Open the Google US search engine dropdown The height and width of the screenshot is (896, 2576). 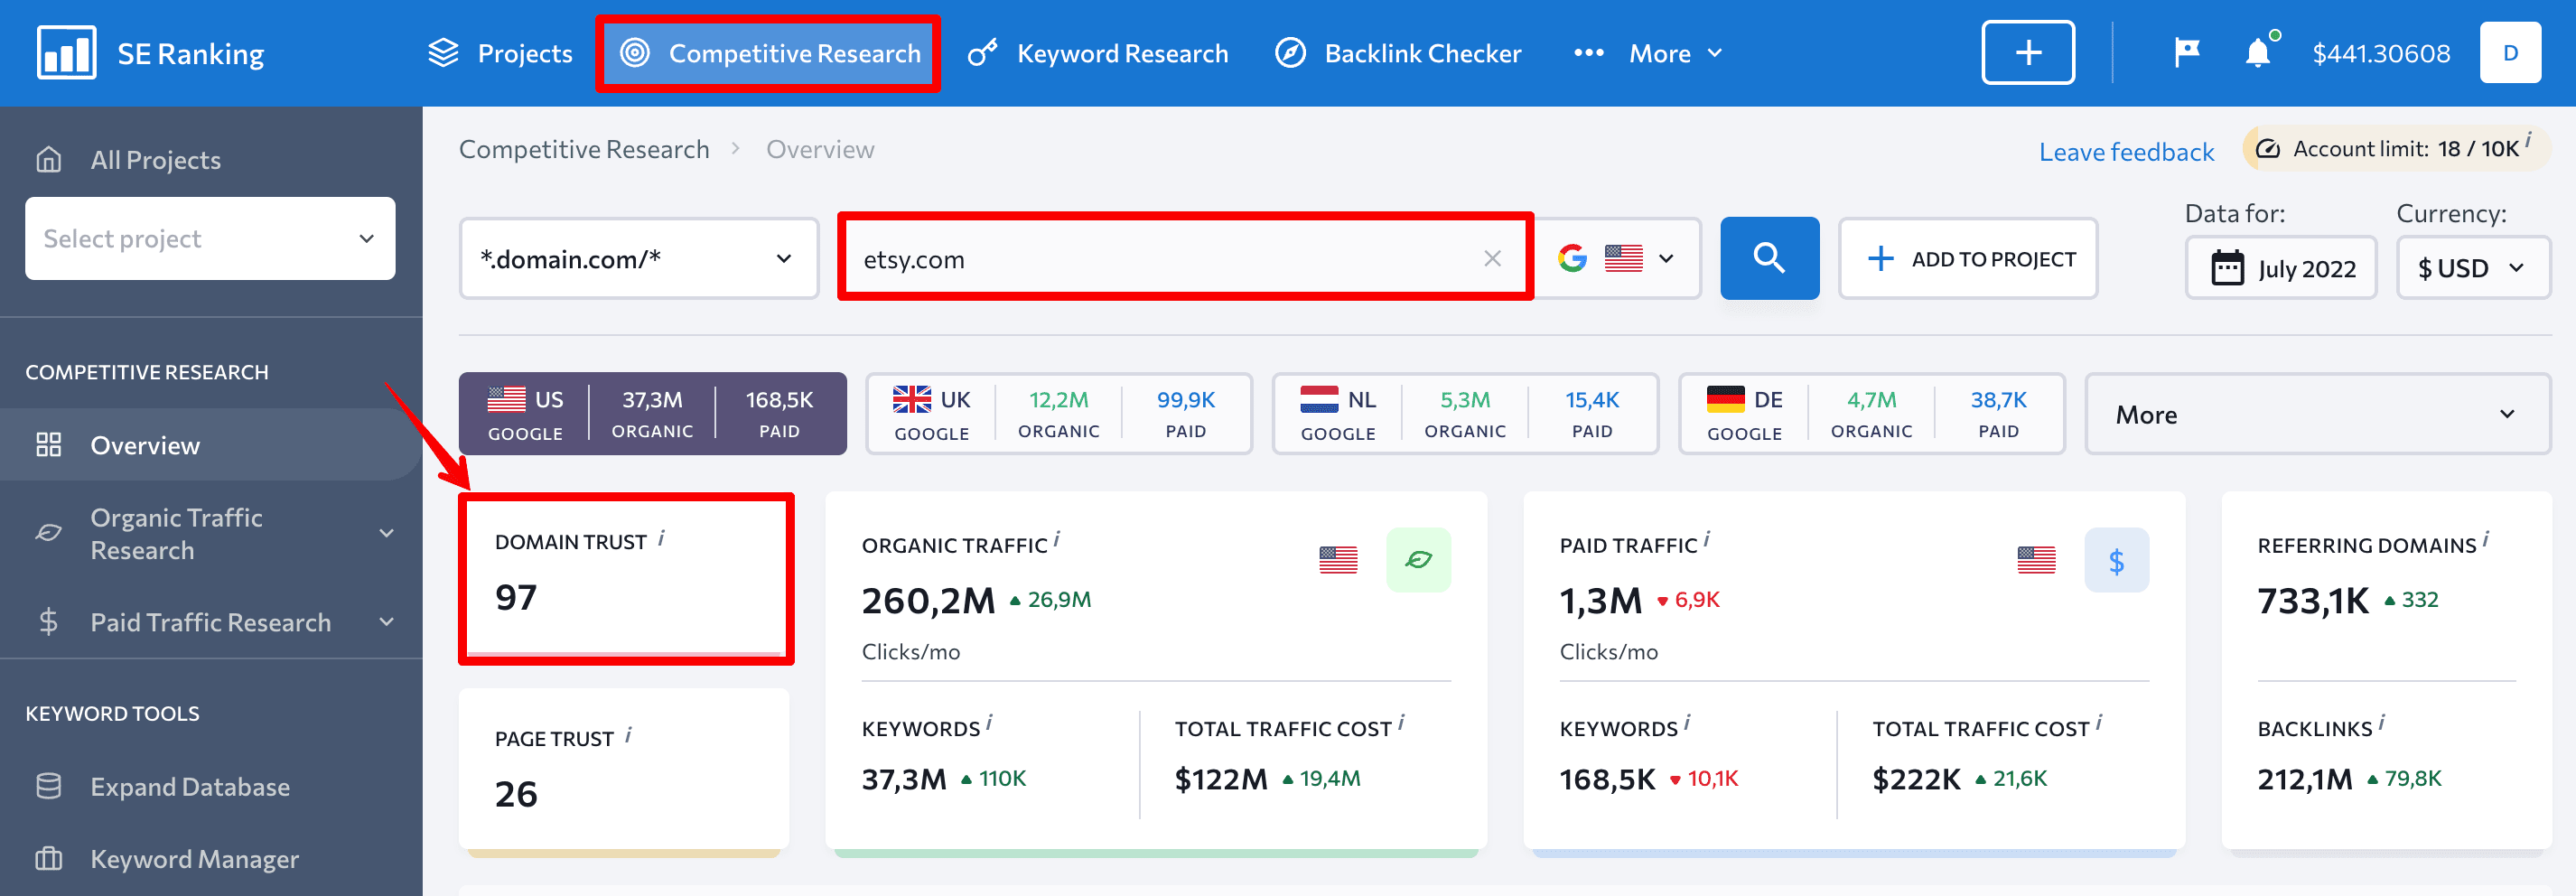[1616, 258]
